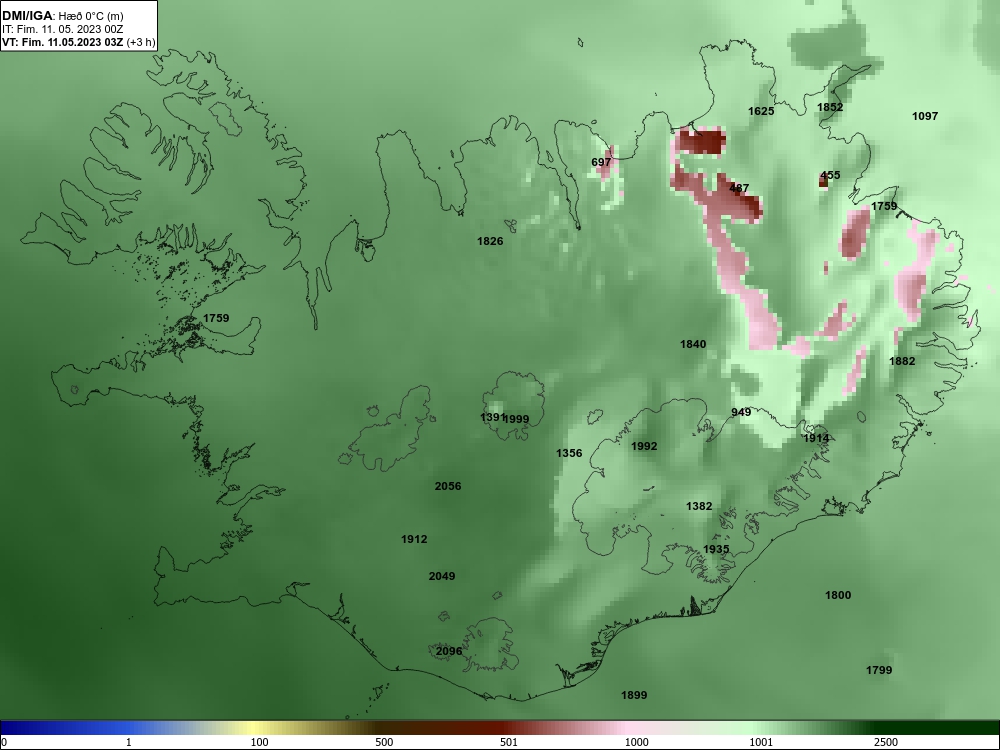Click the 0 tick on color scale
The width and height of the screenshot is (1000, 750).
[x=4, y=742]
